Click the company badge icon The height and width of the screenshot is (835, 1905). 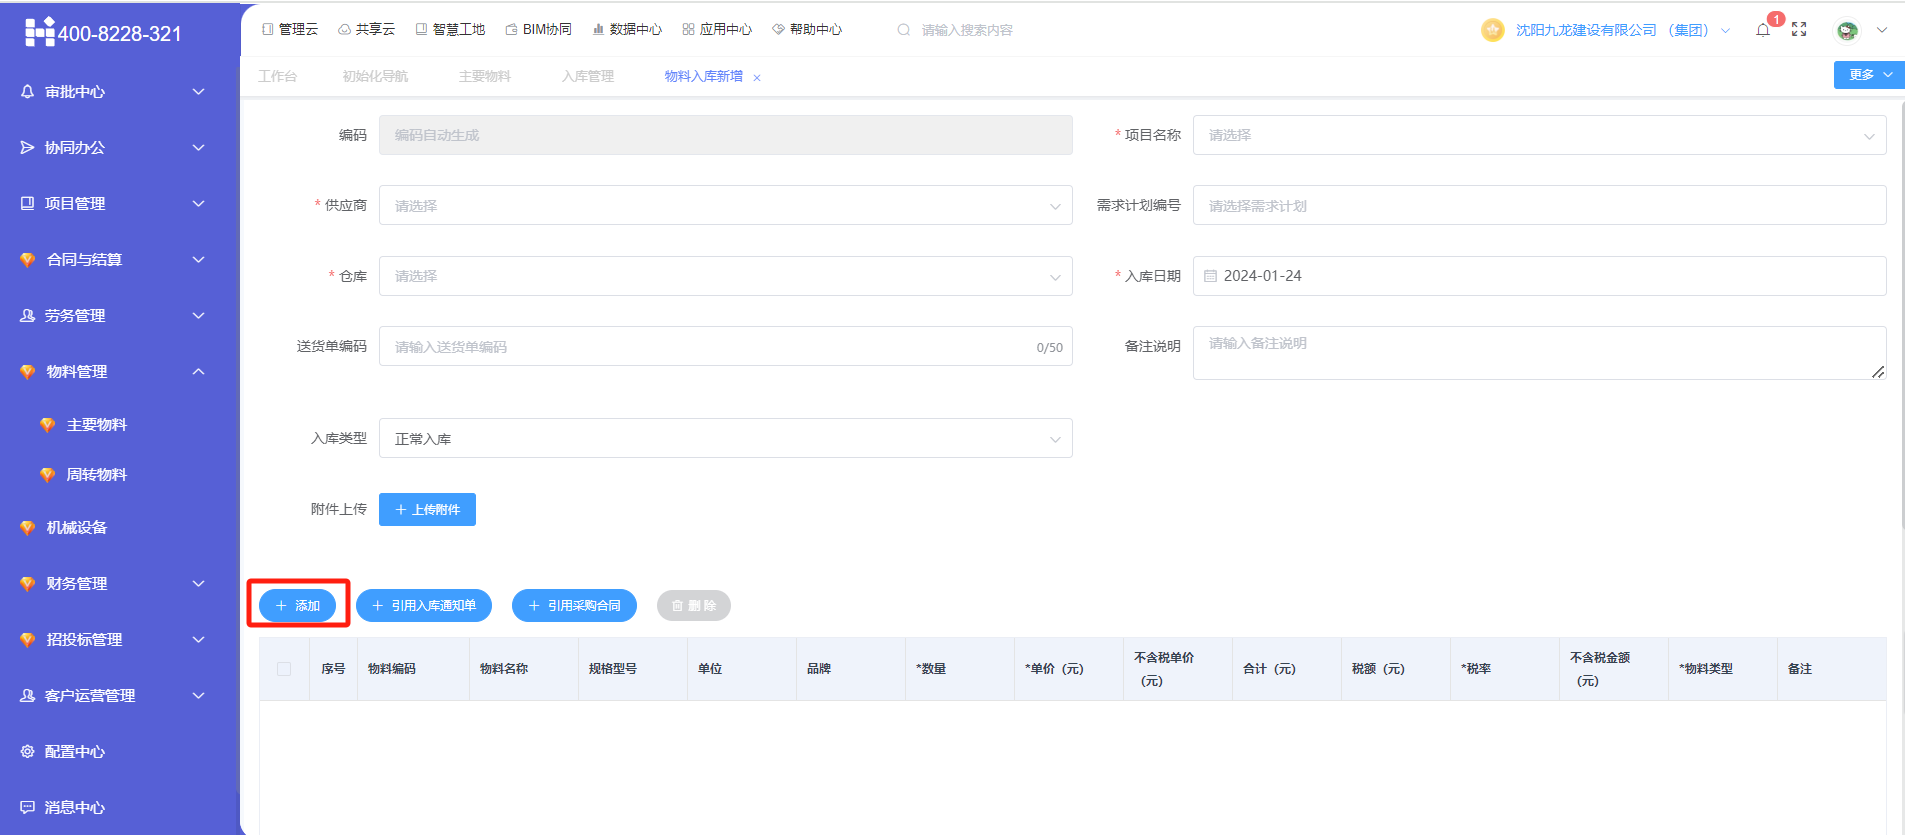(x=1493, y=30)
